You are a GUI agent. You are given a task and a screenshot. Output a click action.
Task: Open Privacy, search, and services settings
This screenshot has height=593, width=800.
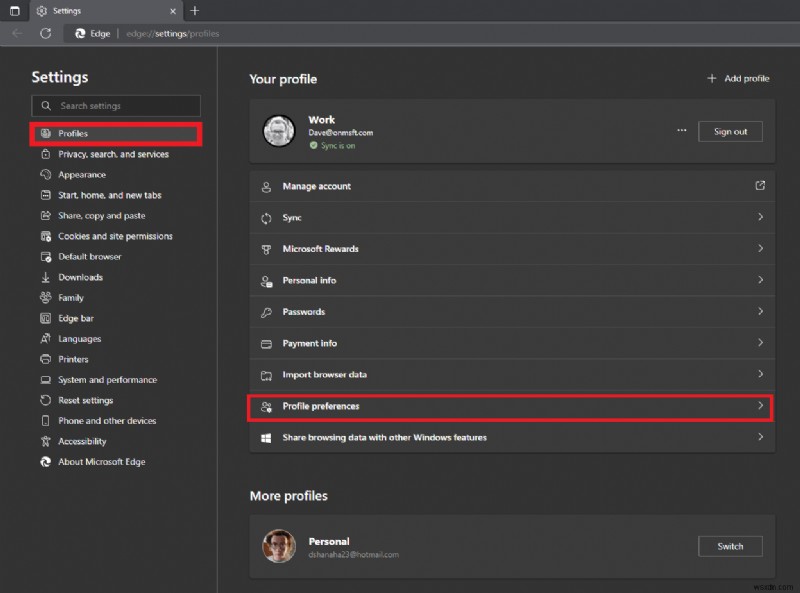(116, 154)
